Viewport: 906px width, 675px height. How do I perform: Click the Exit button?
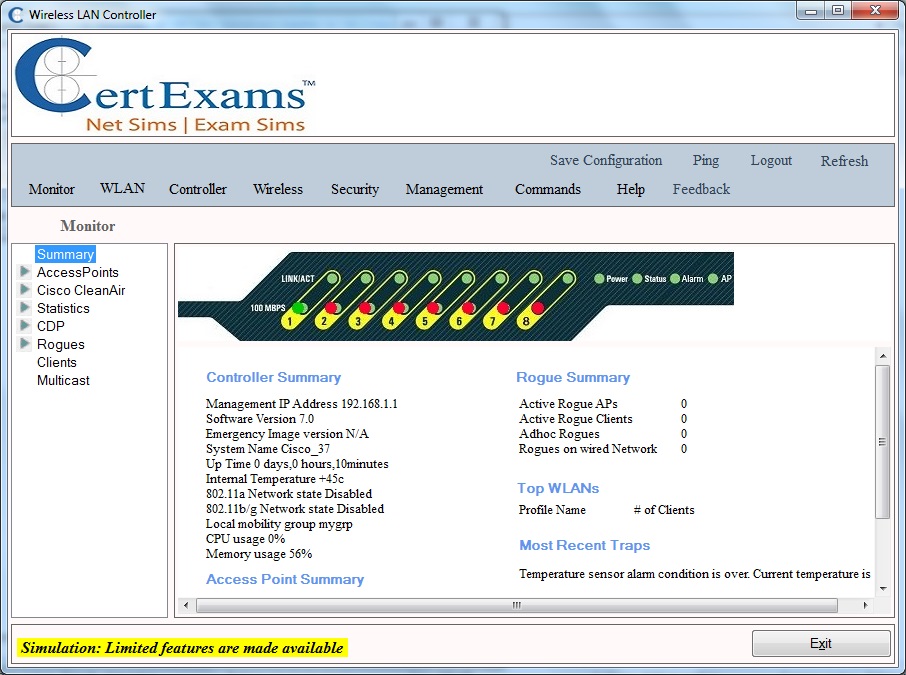820,643
